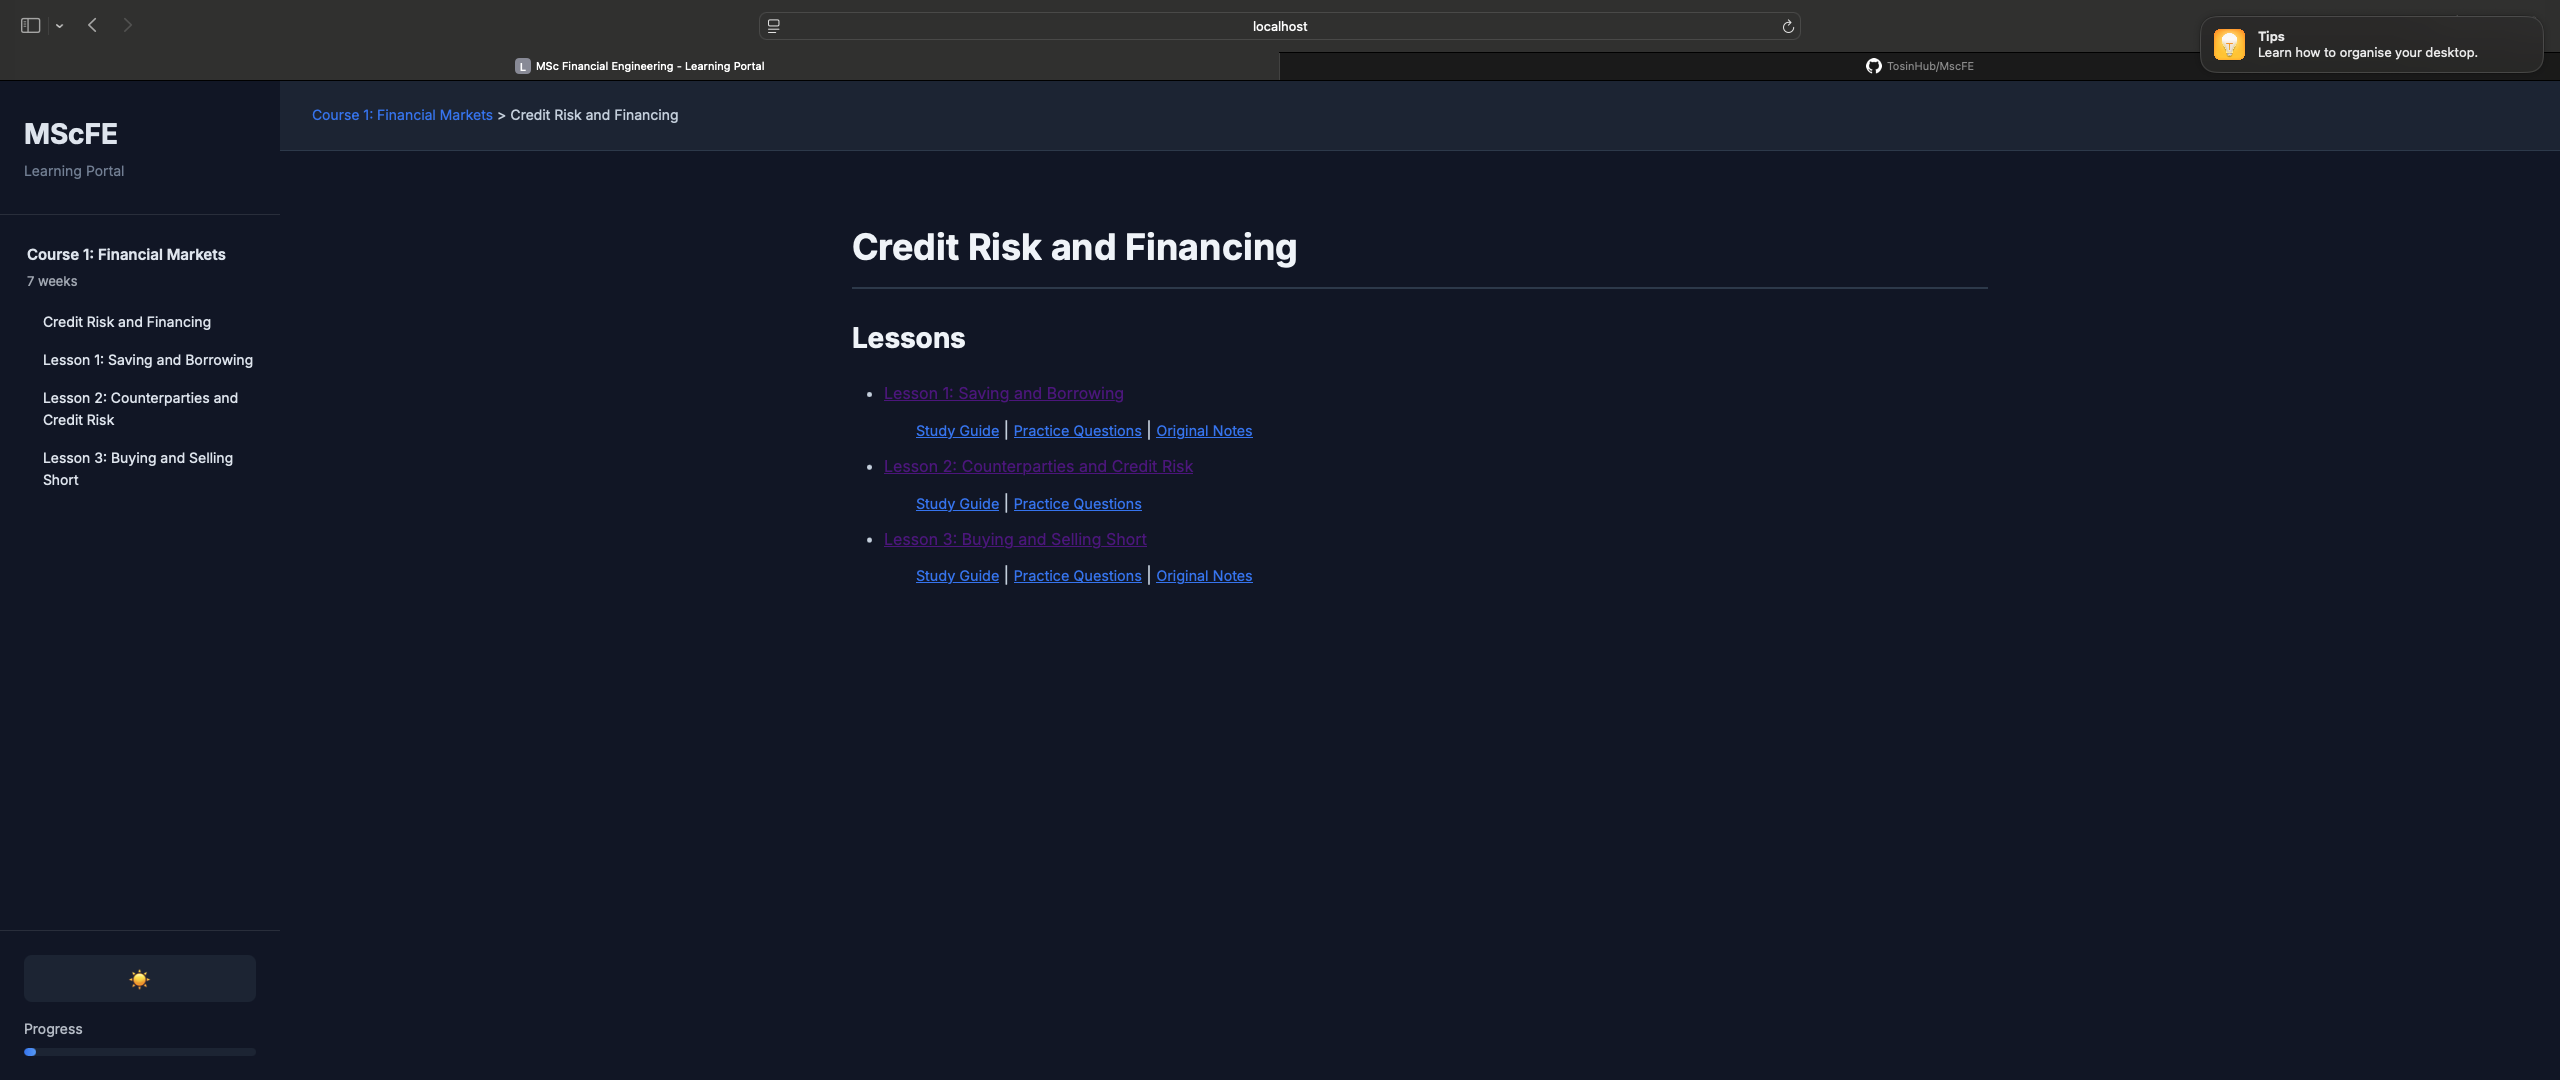The image size is (2560, 1080).
Task: Open Study Guide for Lesson 1
Action: click(x=957, y=431)
